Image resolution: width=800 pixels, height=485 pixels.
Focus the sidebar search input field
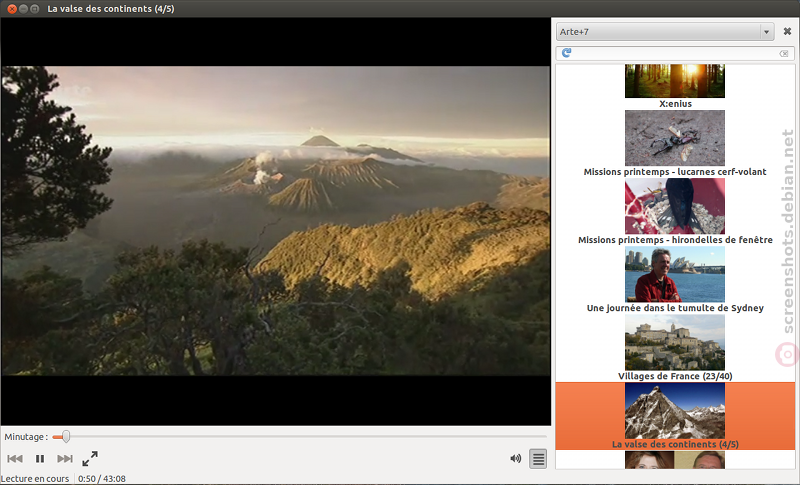point(675,53)
